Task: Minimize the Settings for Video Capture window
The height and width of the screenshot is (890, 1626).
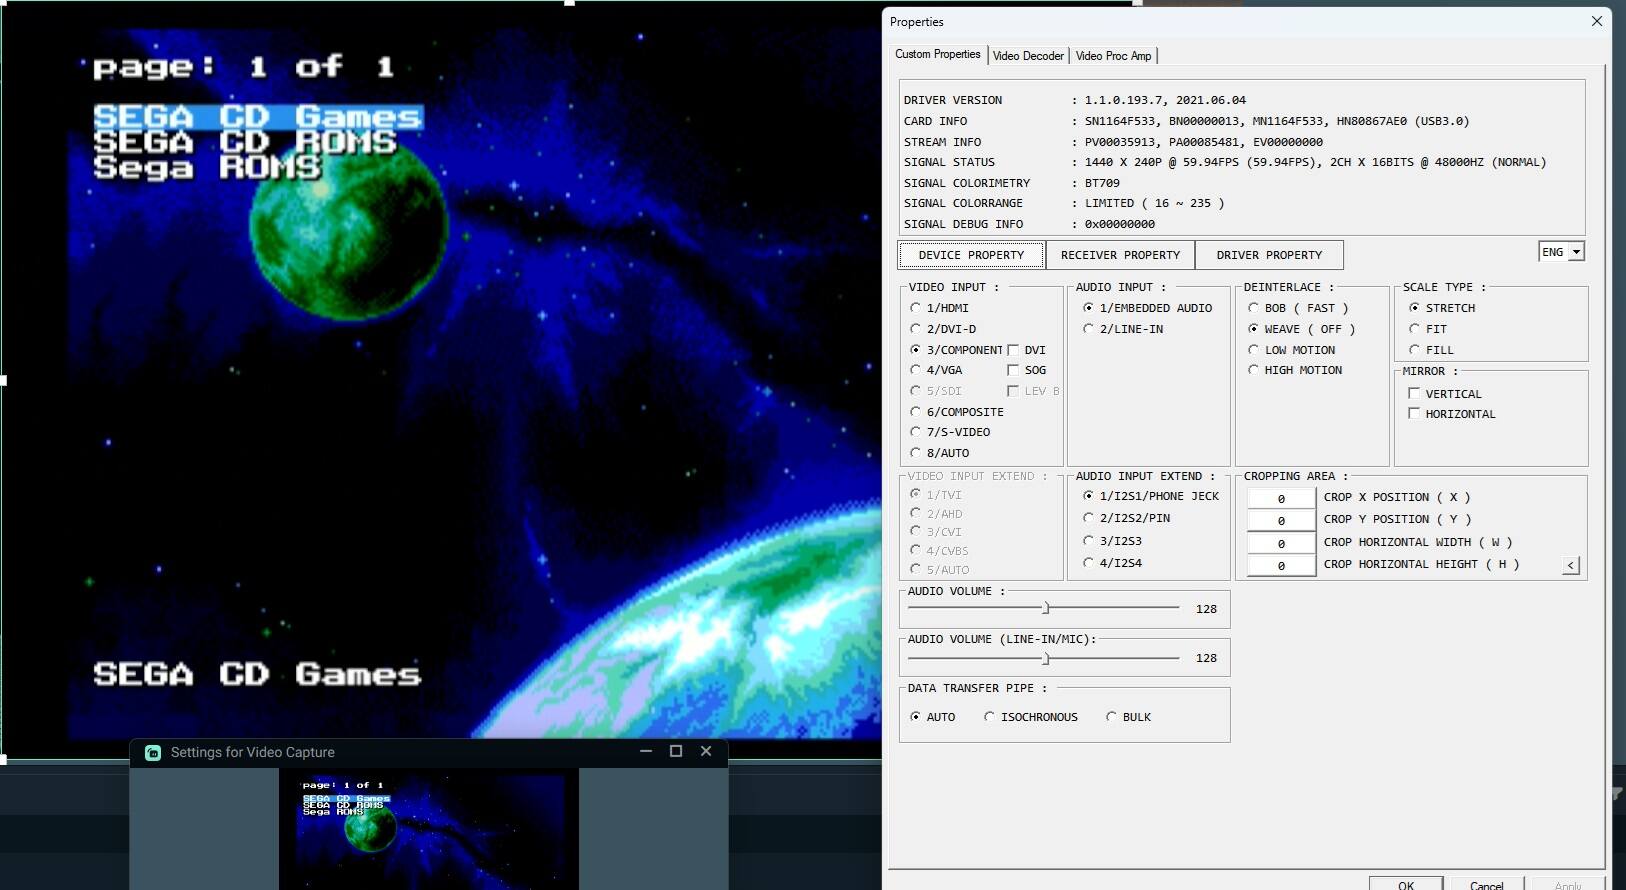Action: coord(646,751)
